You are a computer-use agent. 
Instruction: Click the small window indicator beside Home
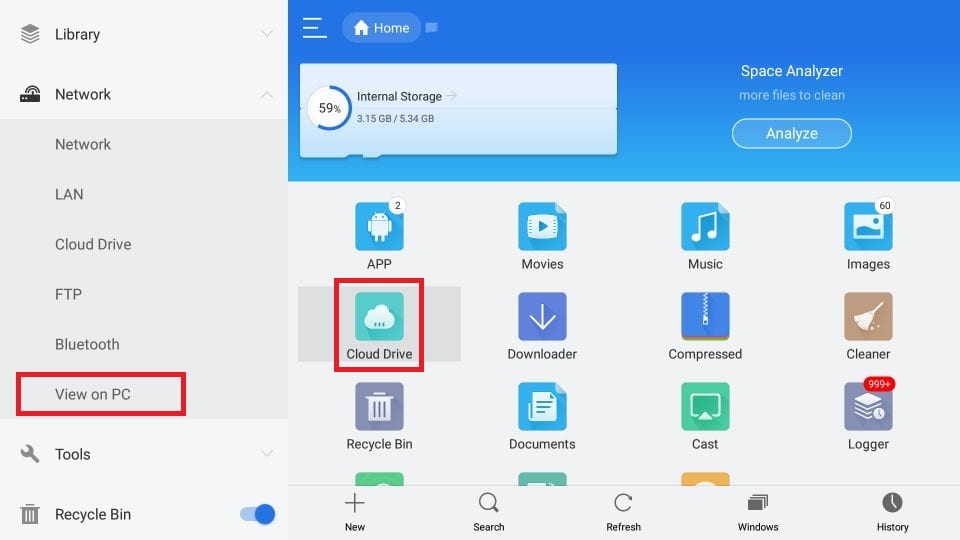[432, 28]
